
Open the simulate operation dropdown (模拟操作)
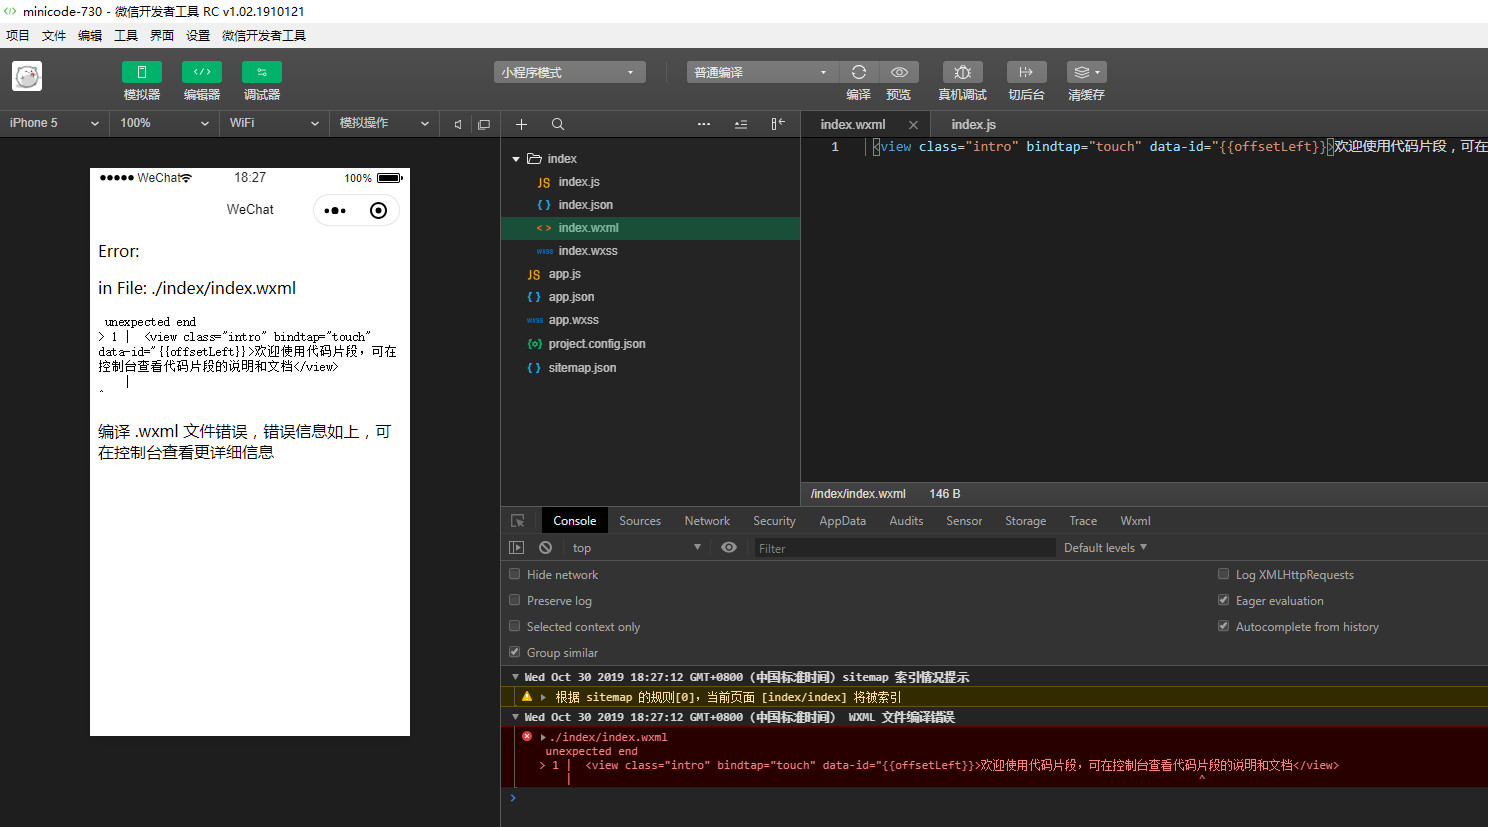385,123
